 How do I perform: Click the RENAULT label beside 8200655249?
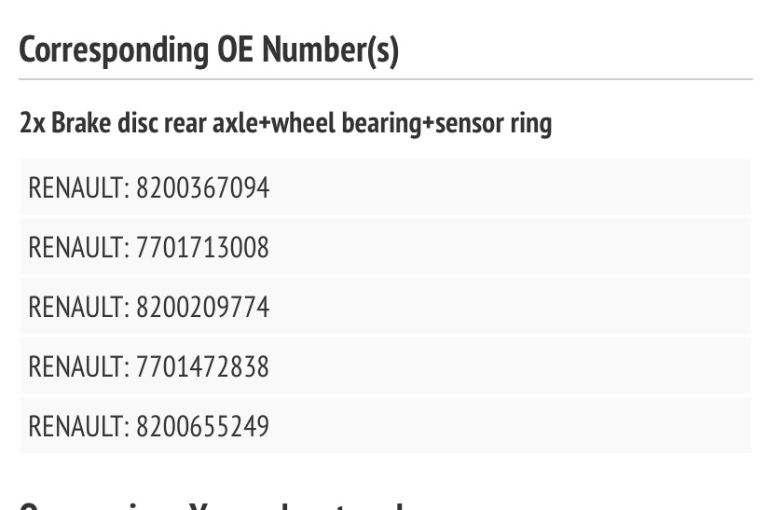76,427
